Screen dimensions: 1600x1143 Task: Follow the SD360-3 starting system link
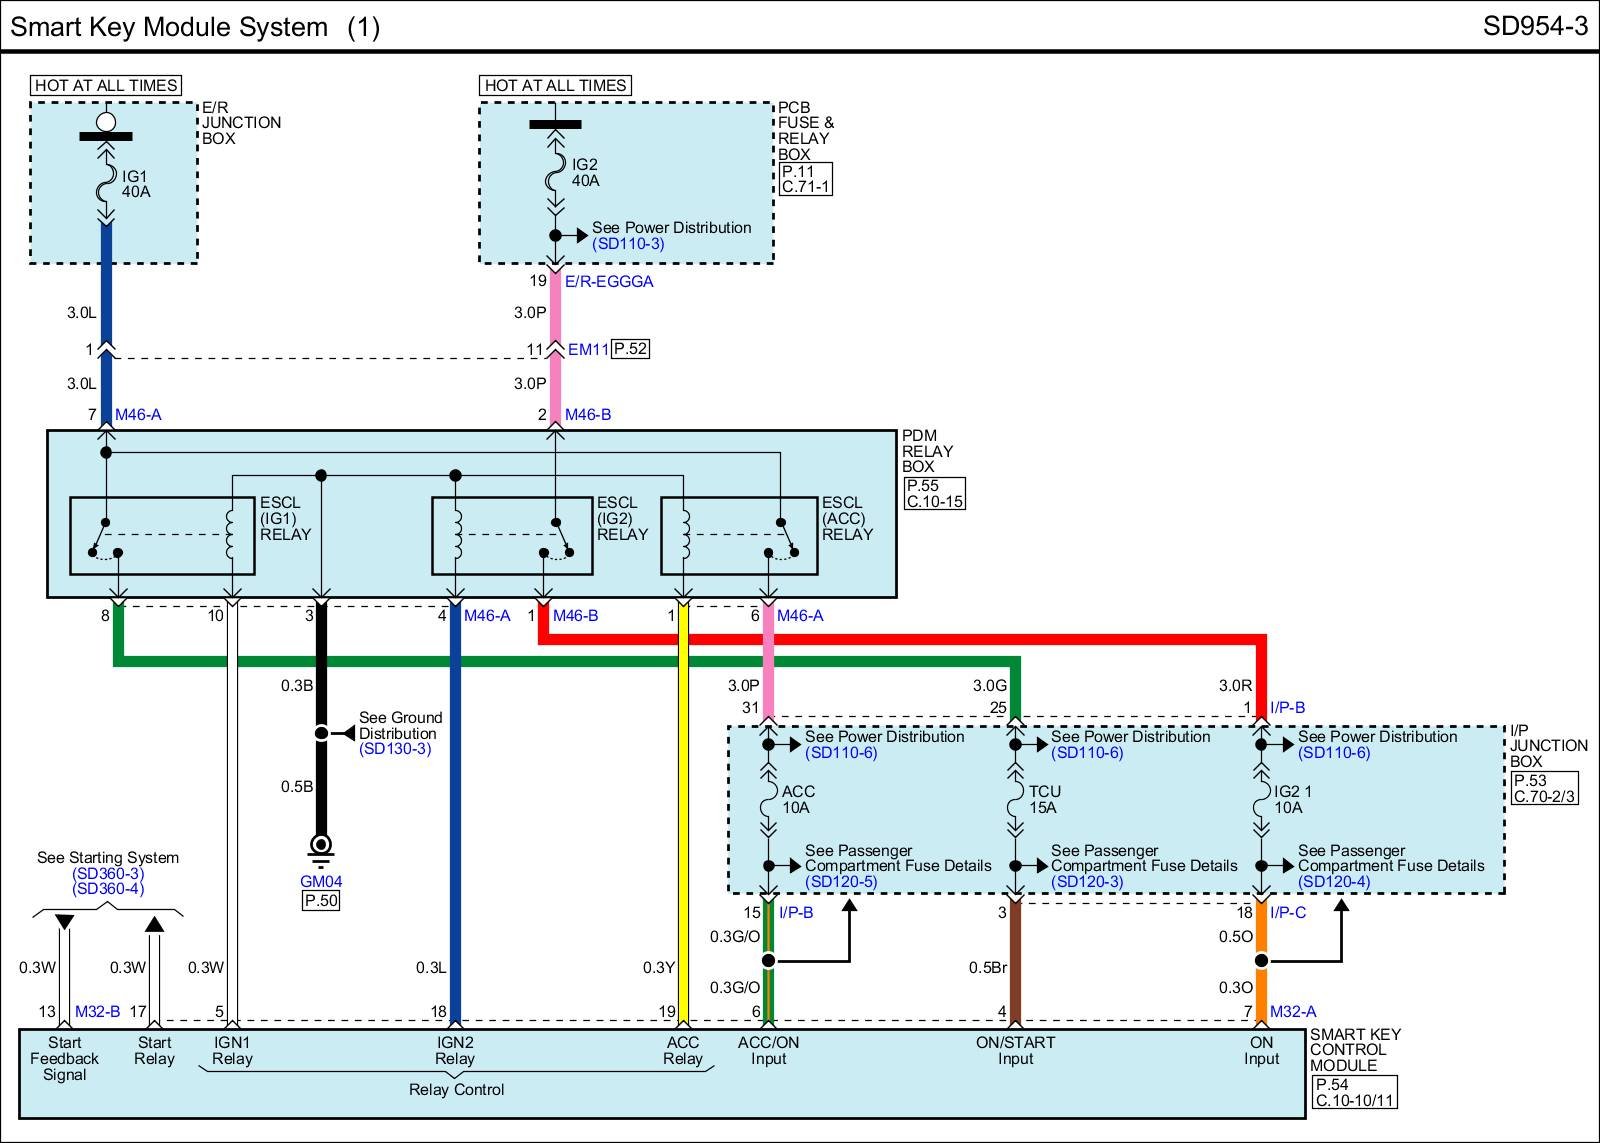coord(108,873)
